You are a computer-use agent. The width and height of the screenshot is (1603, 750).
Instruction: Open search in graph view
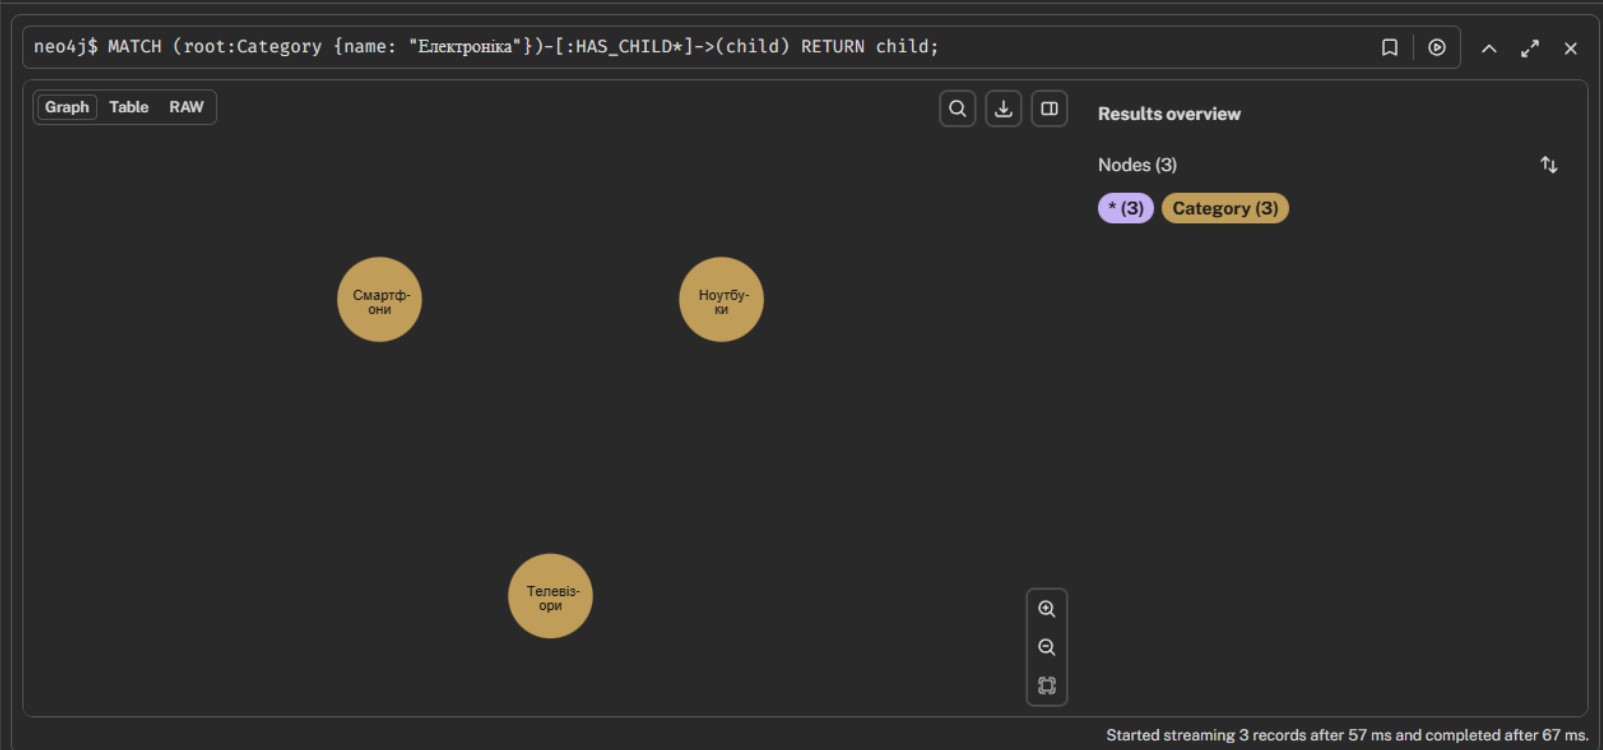(x=957, y=109)
